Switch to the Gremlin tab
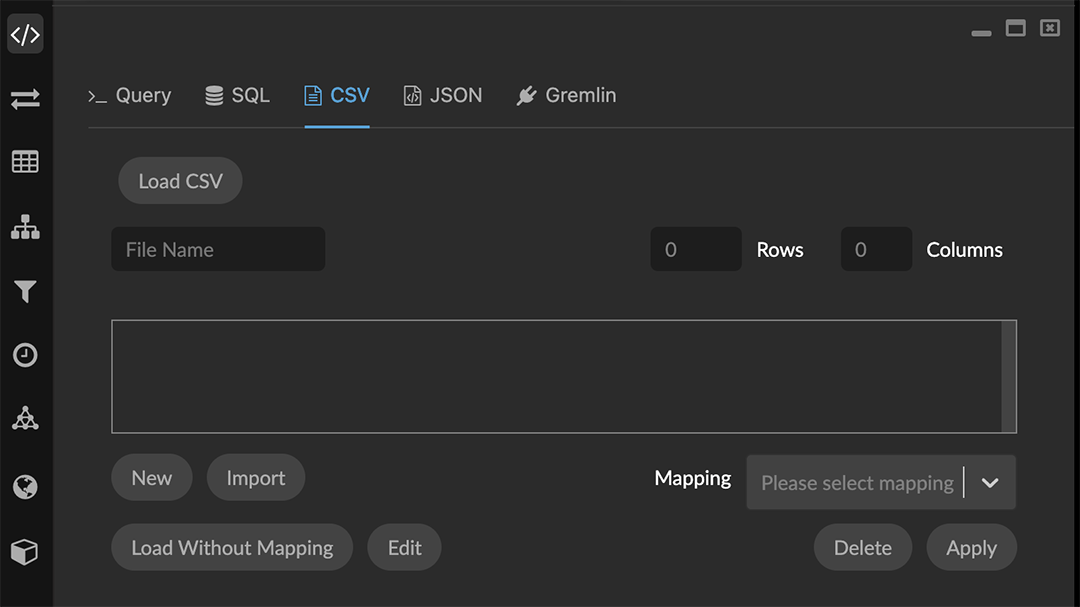This screenshot has height=607, width=1080. [566, 96]
